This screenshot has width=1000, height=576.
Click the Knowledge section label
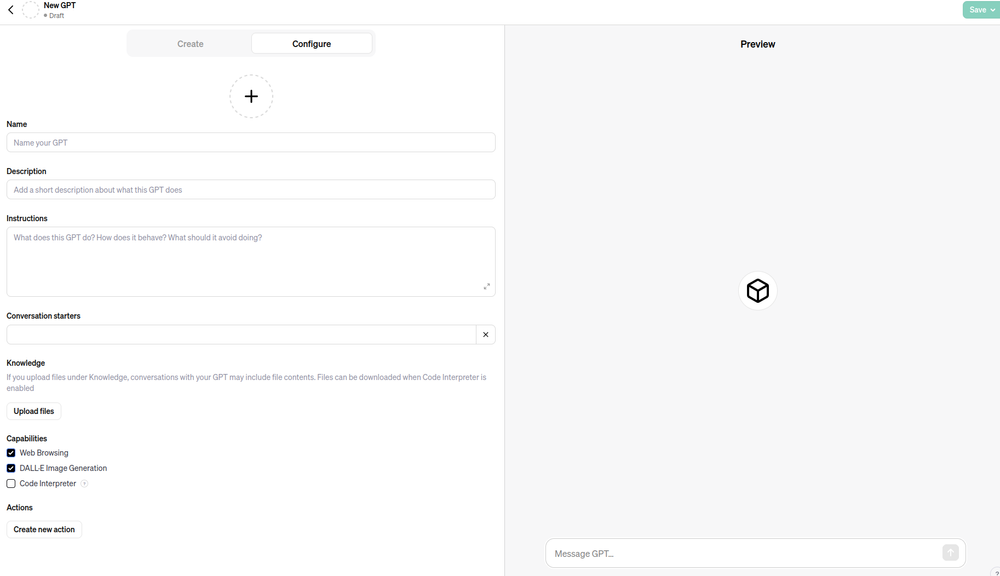[26, 363]
